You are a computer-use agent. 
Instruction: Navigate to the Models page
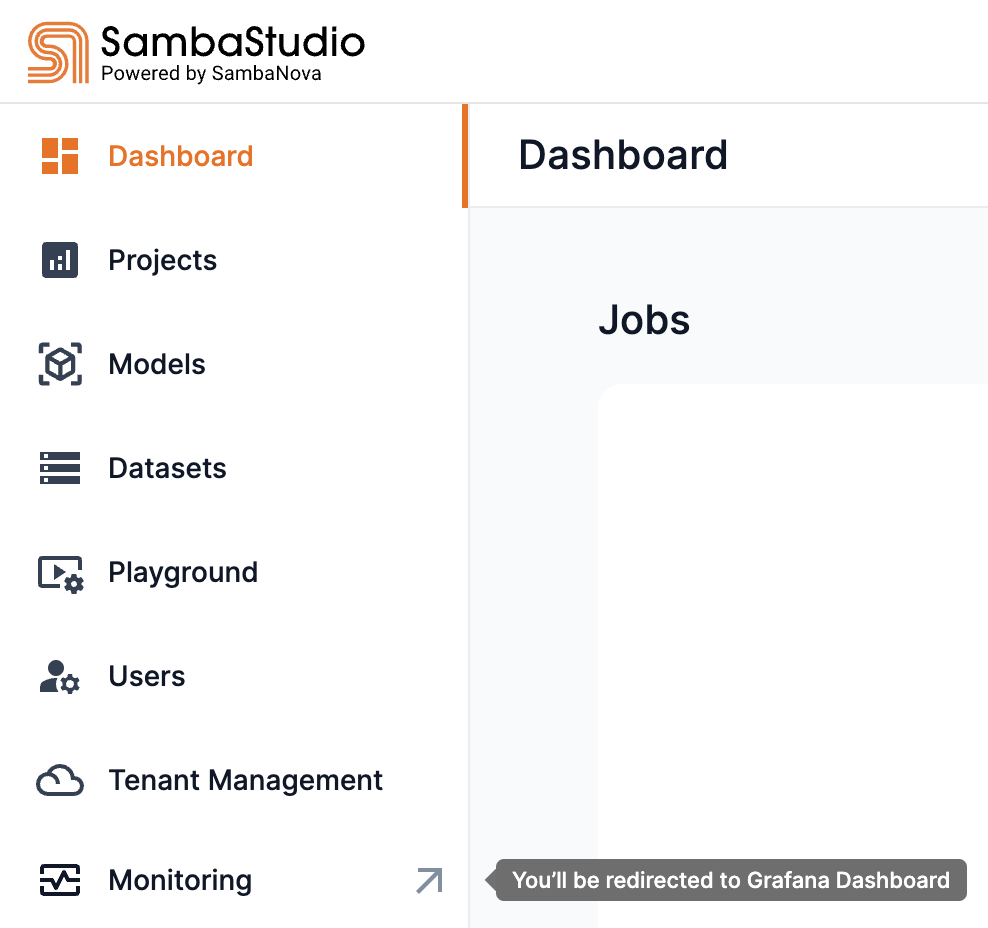(157, 364)
